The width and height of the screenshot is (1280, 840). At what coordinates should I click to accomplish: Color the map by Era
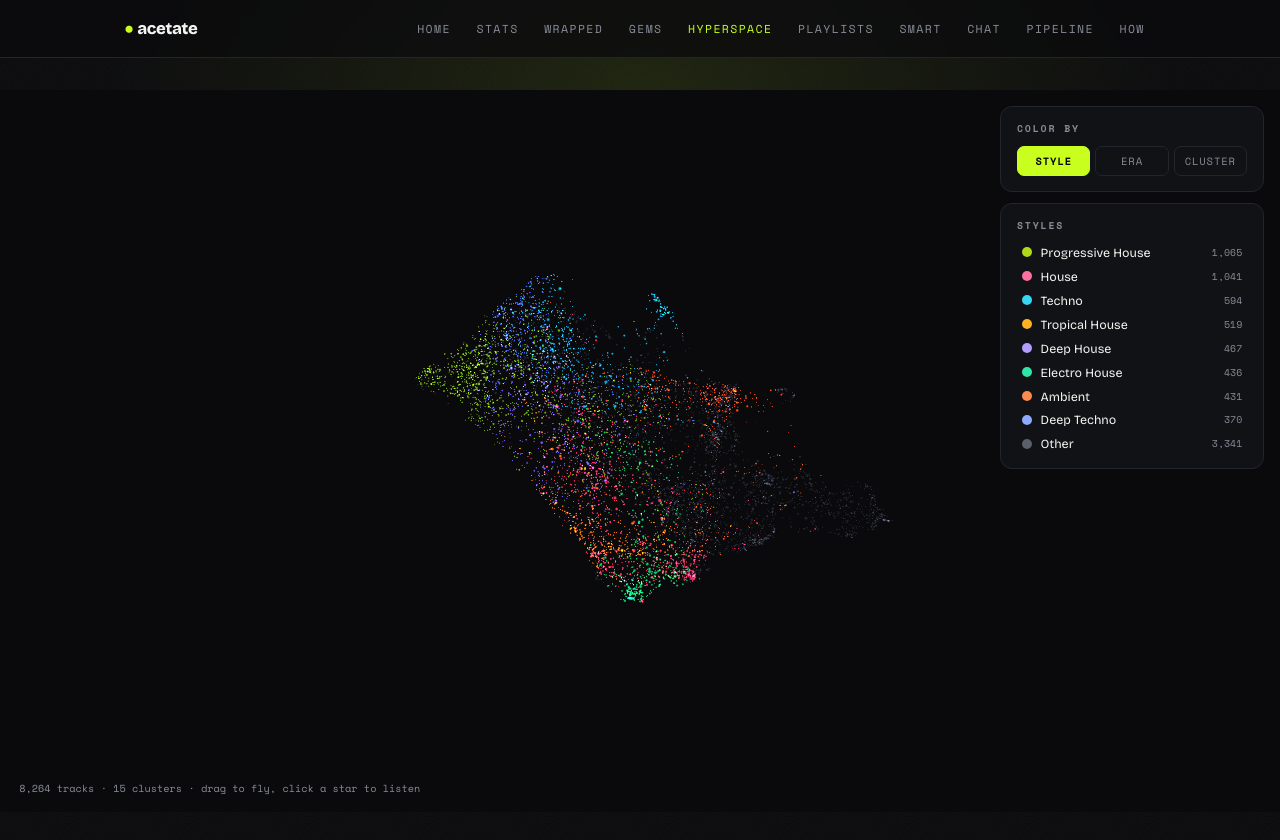tap(1132, 161)
